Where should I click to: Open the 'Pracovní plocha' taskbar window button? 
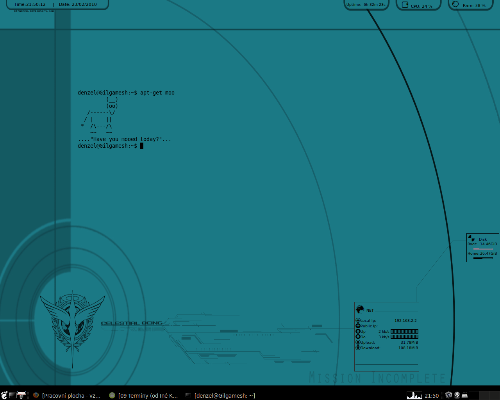67,396
